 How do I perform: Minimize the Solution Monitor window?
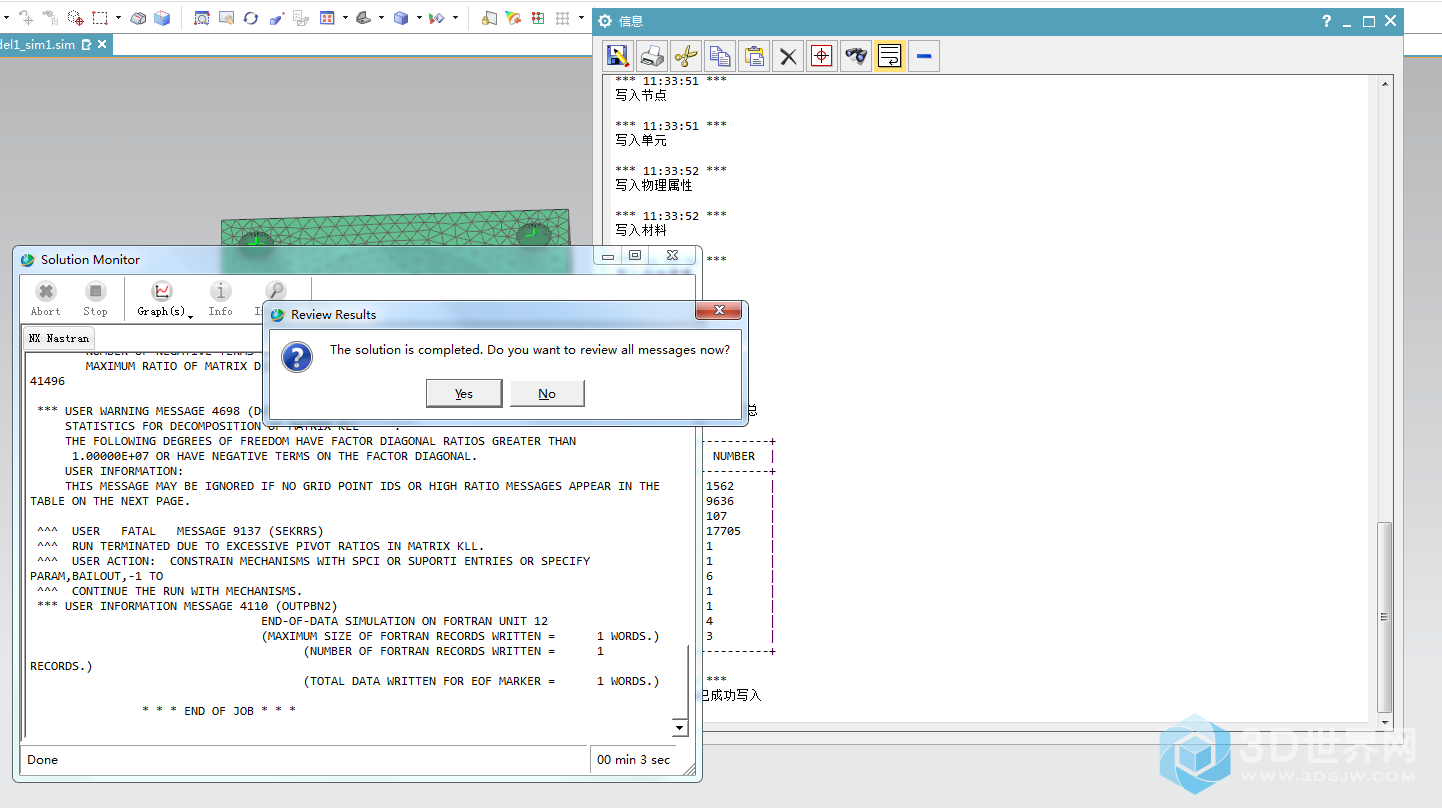(608, 256)
